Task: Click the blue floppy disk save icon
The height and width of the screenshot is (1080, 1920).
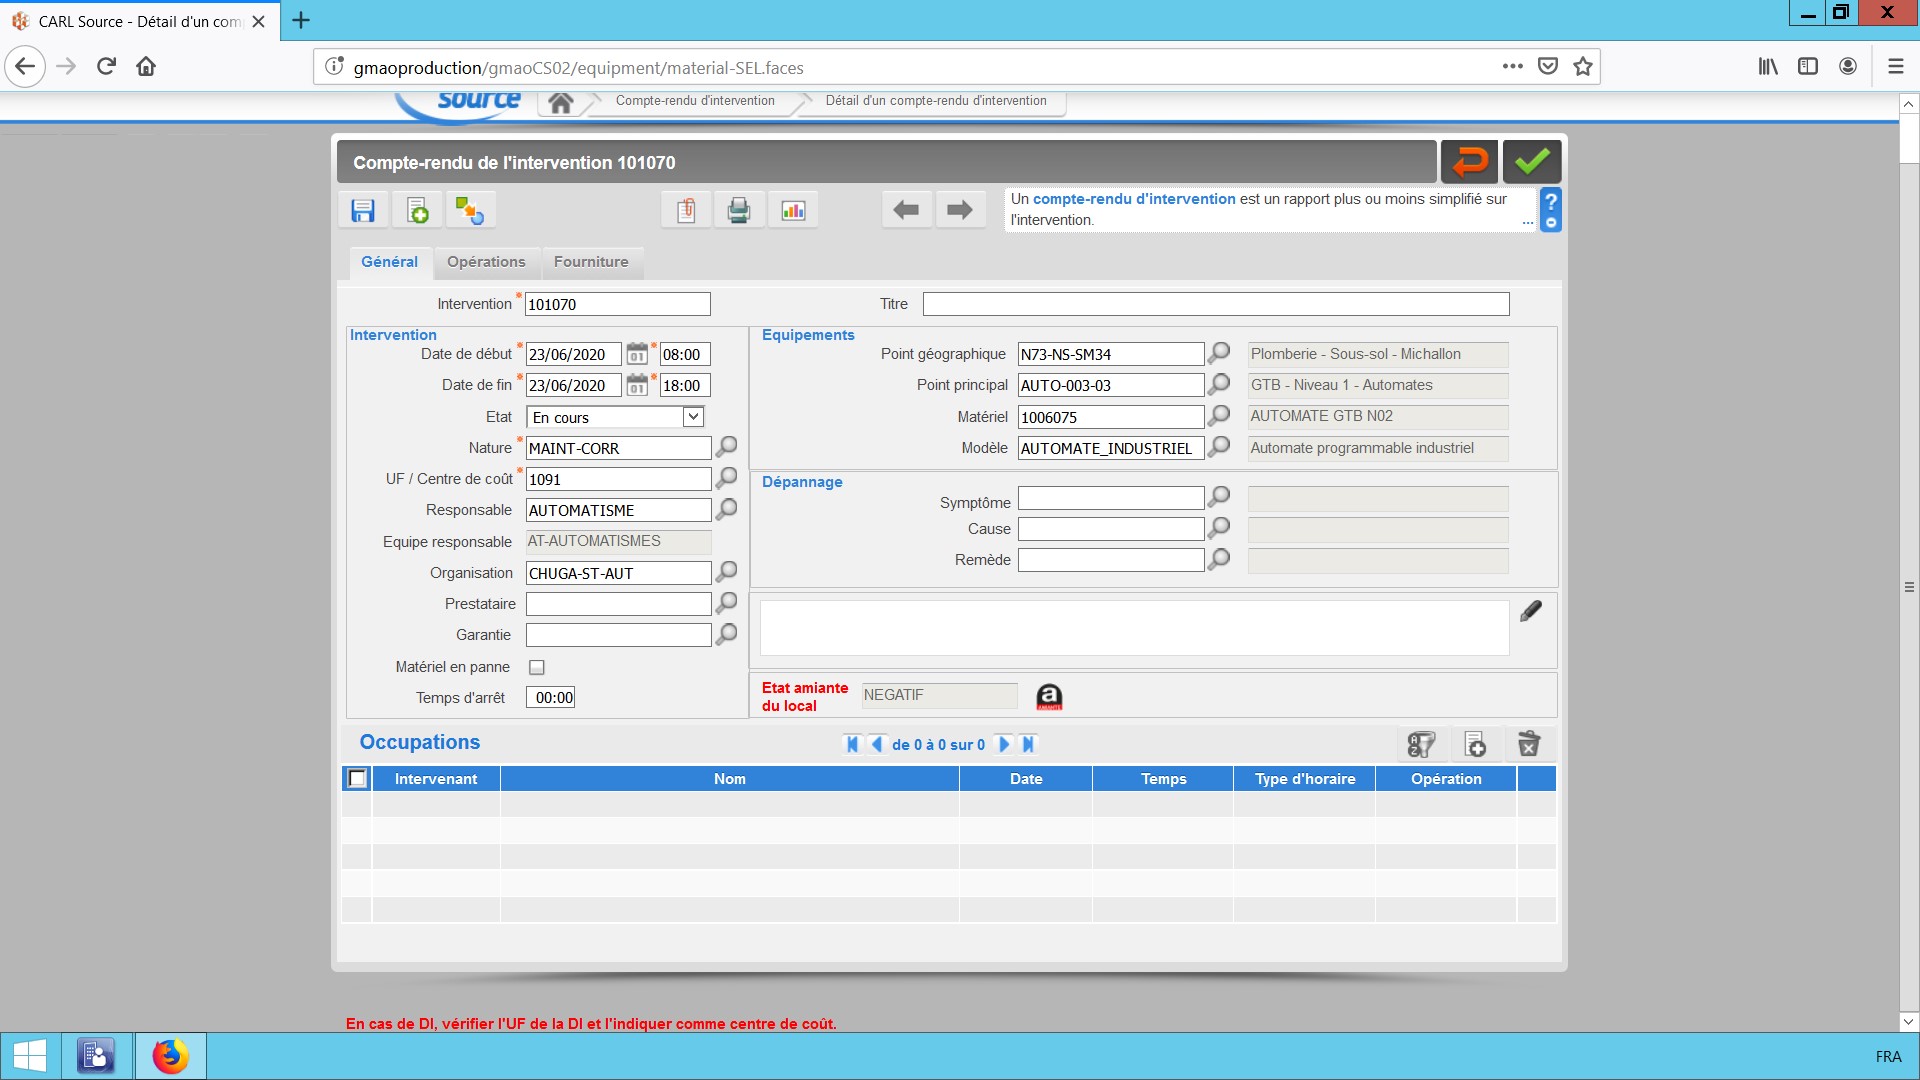Action: pos(362,210)
